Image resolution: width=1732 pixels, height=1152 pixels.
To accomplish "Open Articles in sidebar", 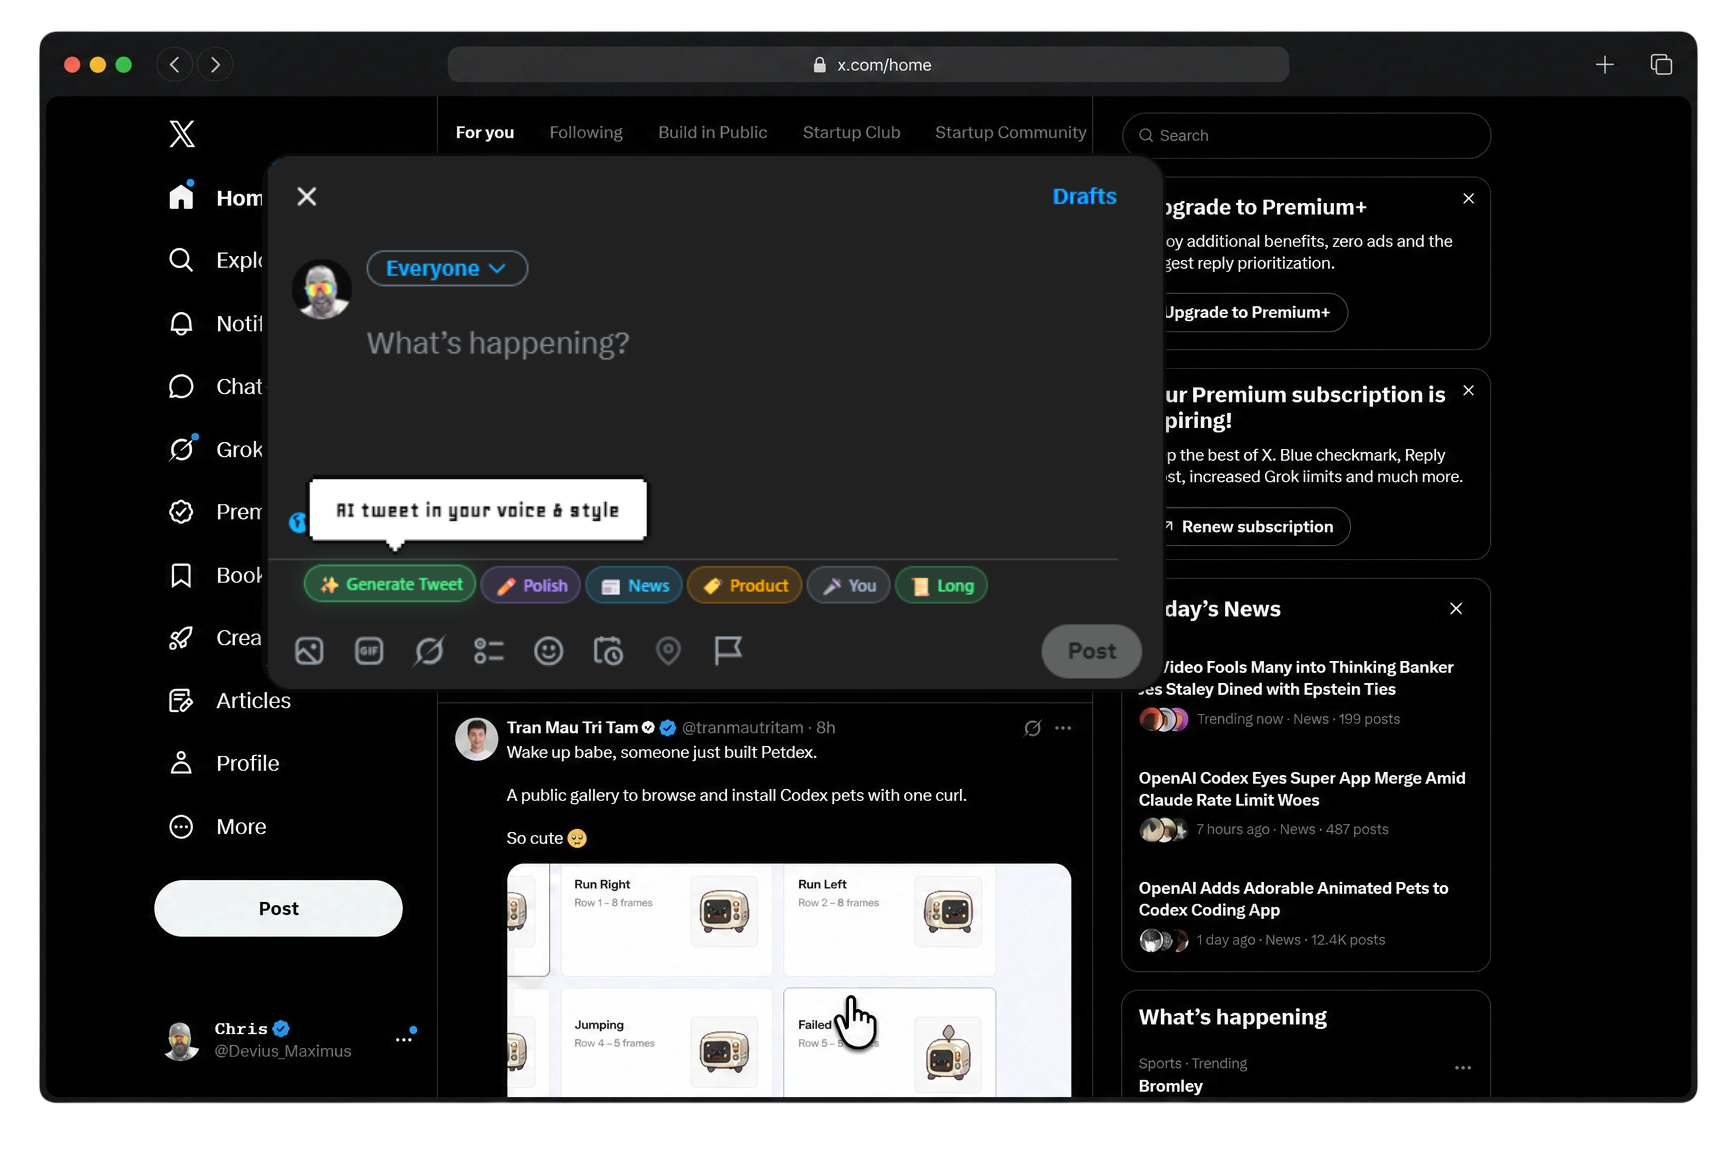I will [230, 700].
